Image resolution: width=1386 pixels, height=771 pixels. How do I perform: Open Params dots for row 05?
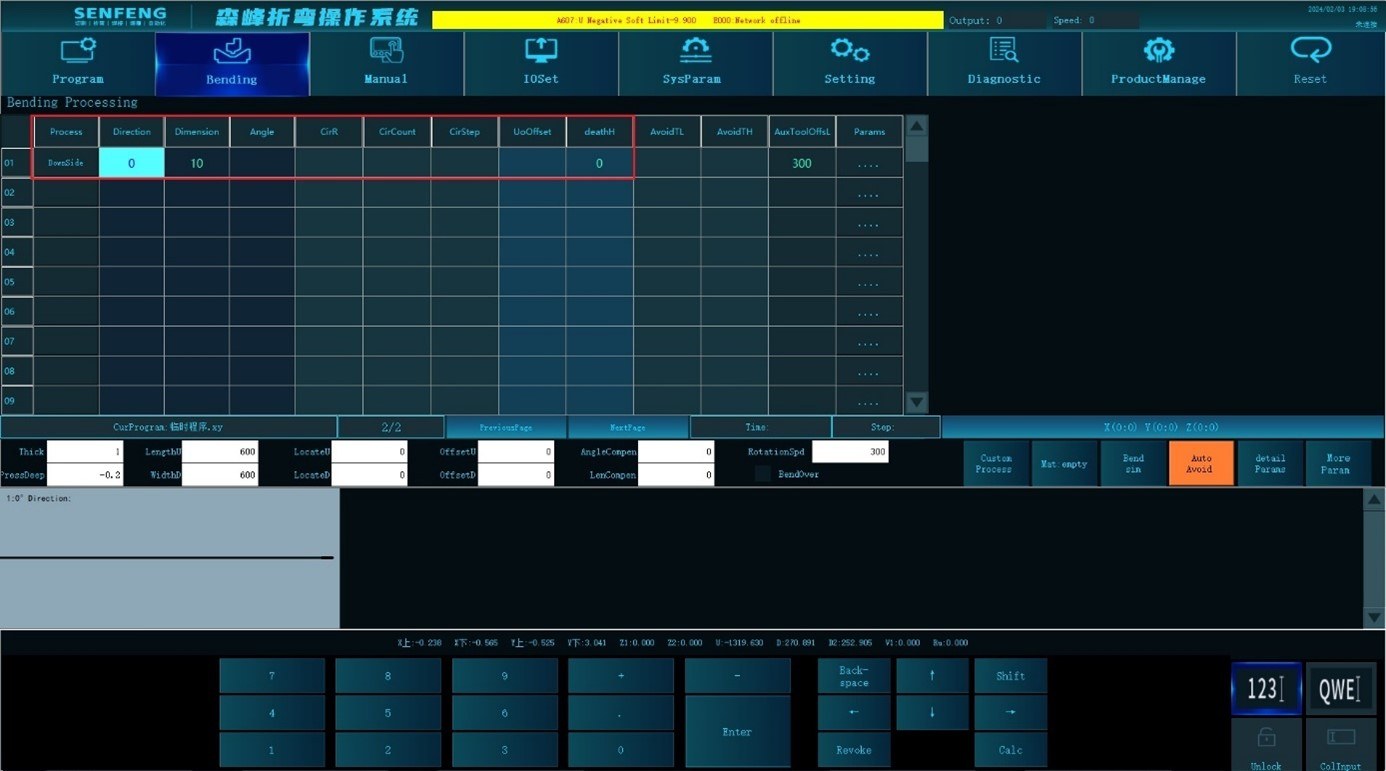[869, 282]
